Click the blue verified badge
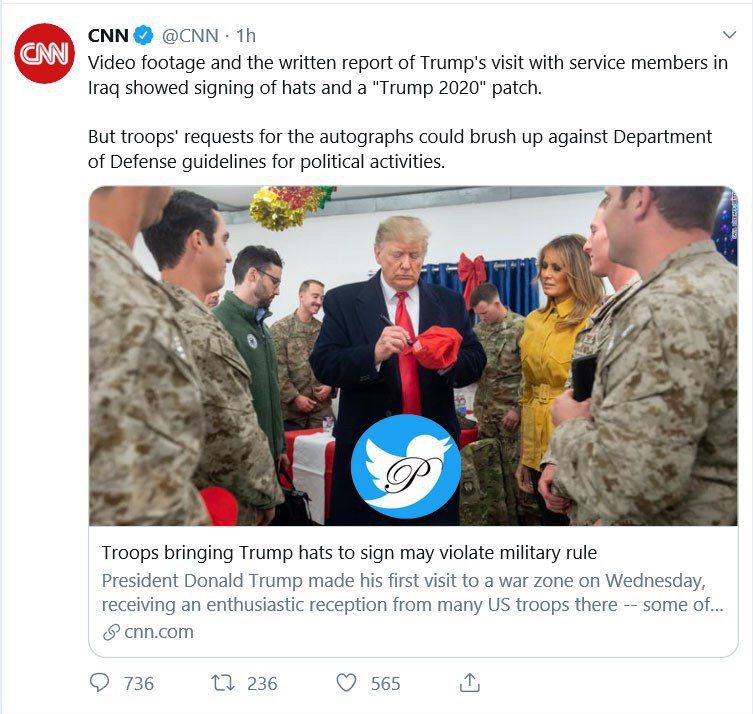This screenshot has width=753, height=714. click(143, 36)
